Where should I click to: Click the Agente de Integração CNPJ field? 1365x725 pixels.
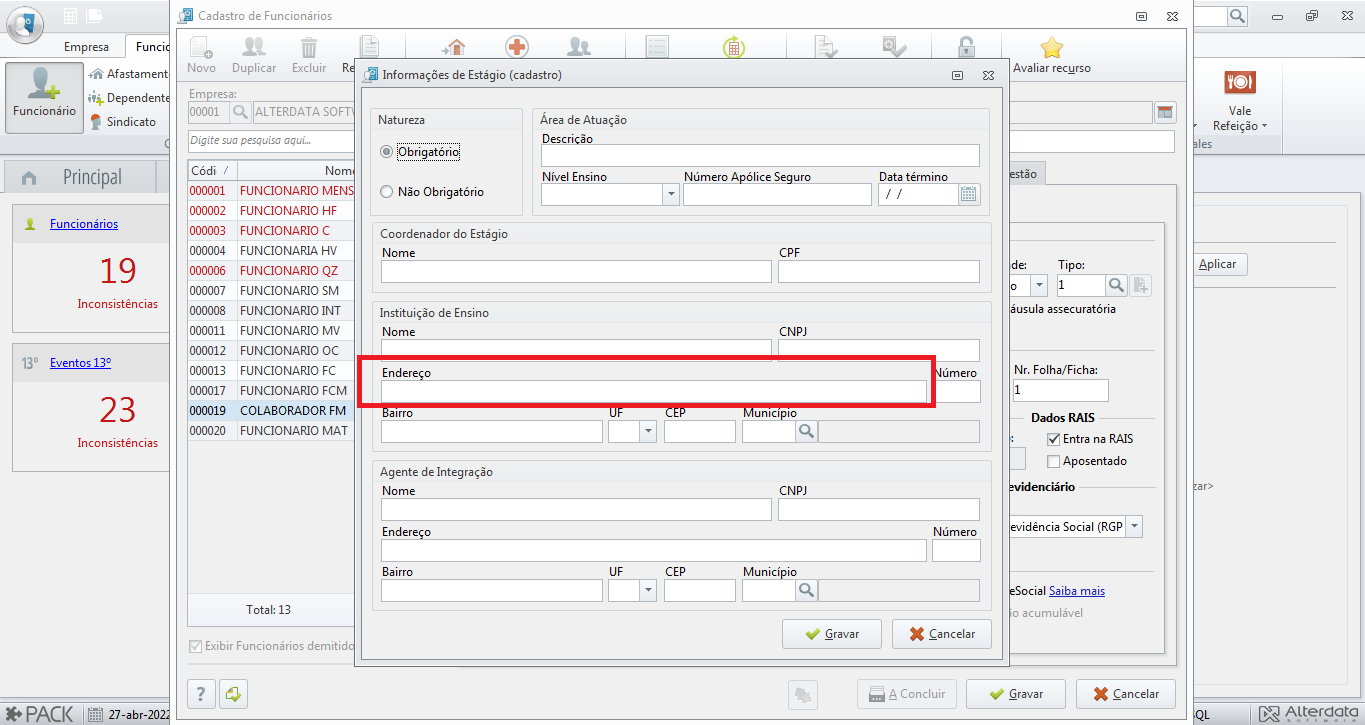(879, 509)
